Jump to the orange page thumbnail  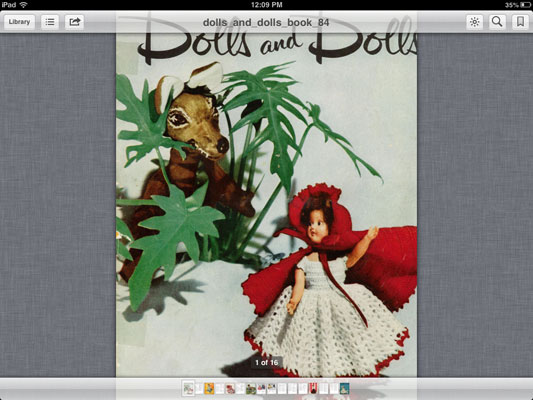(x=209, y=388)
